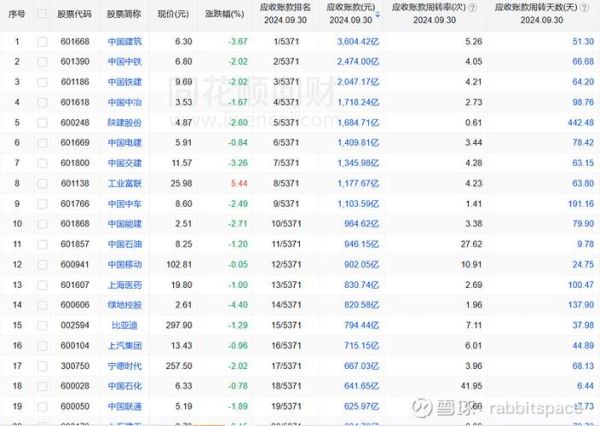
Task: Click turnover days value 442.48
Action: 580,122
